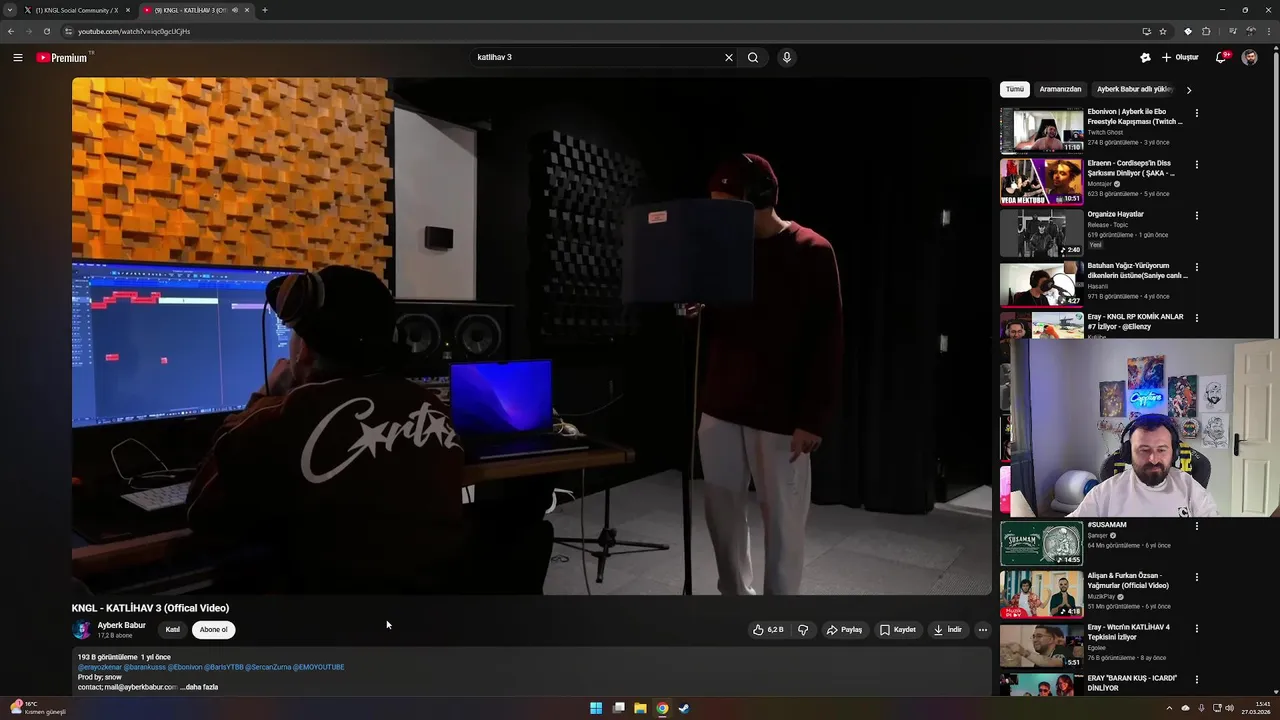The image size is (1280, 720).
Task: Show more filter chips with the arrow
Action: click(1188, 90)
